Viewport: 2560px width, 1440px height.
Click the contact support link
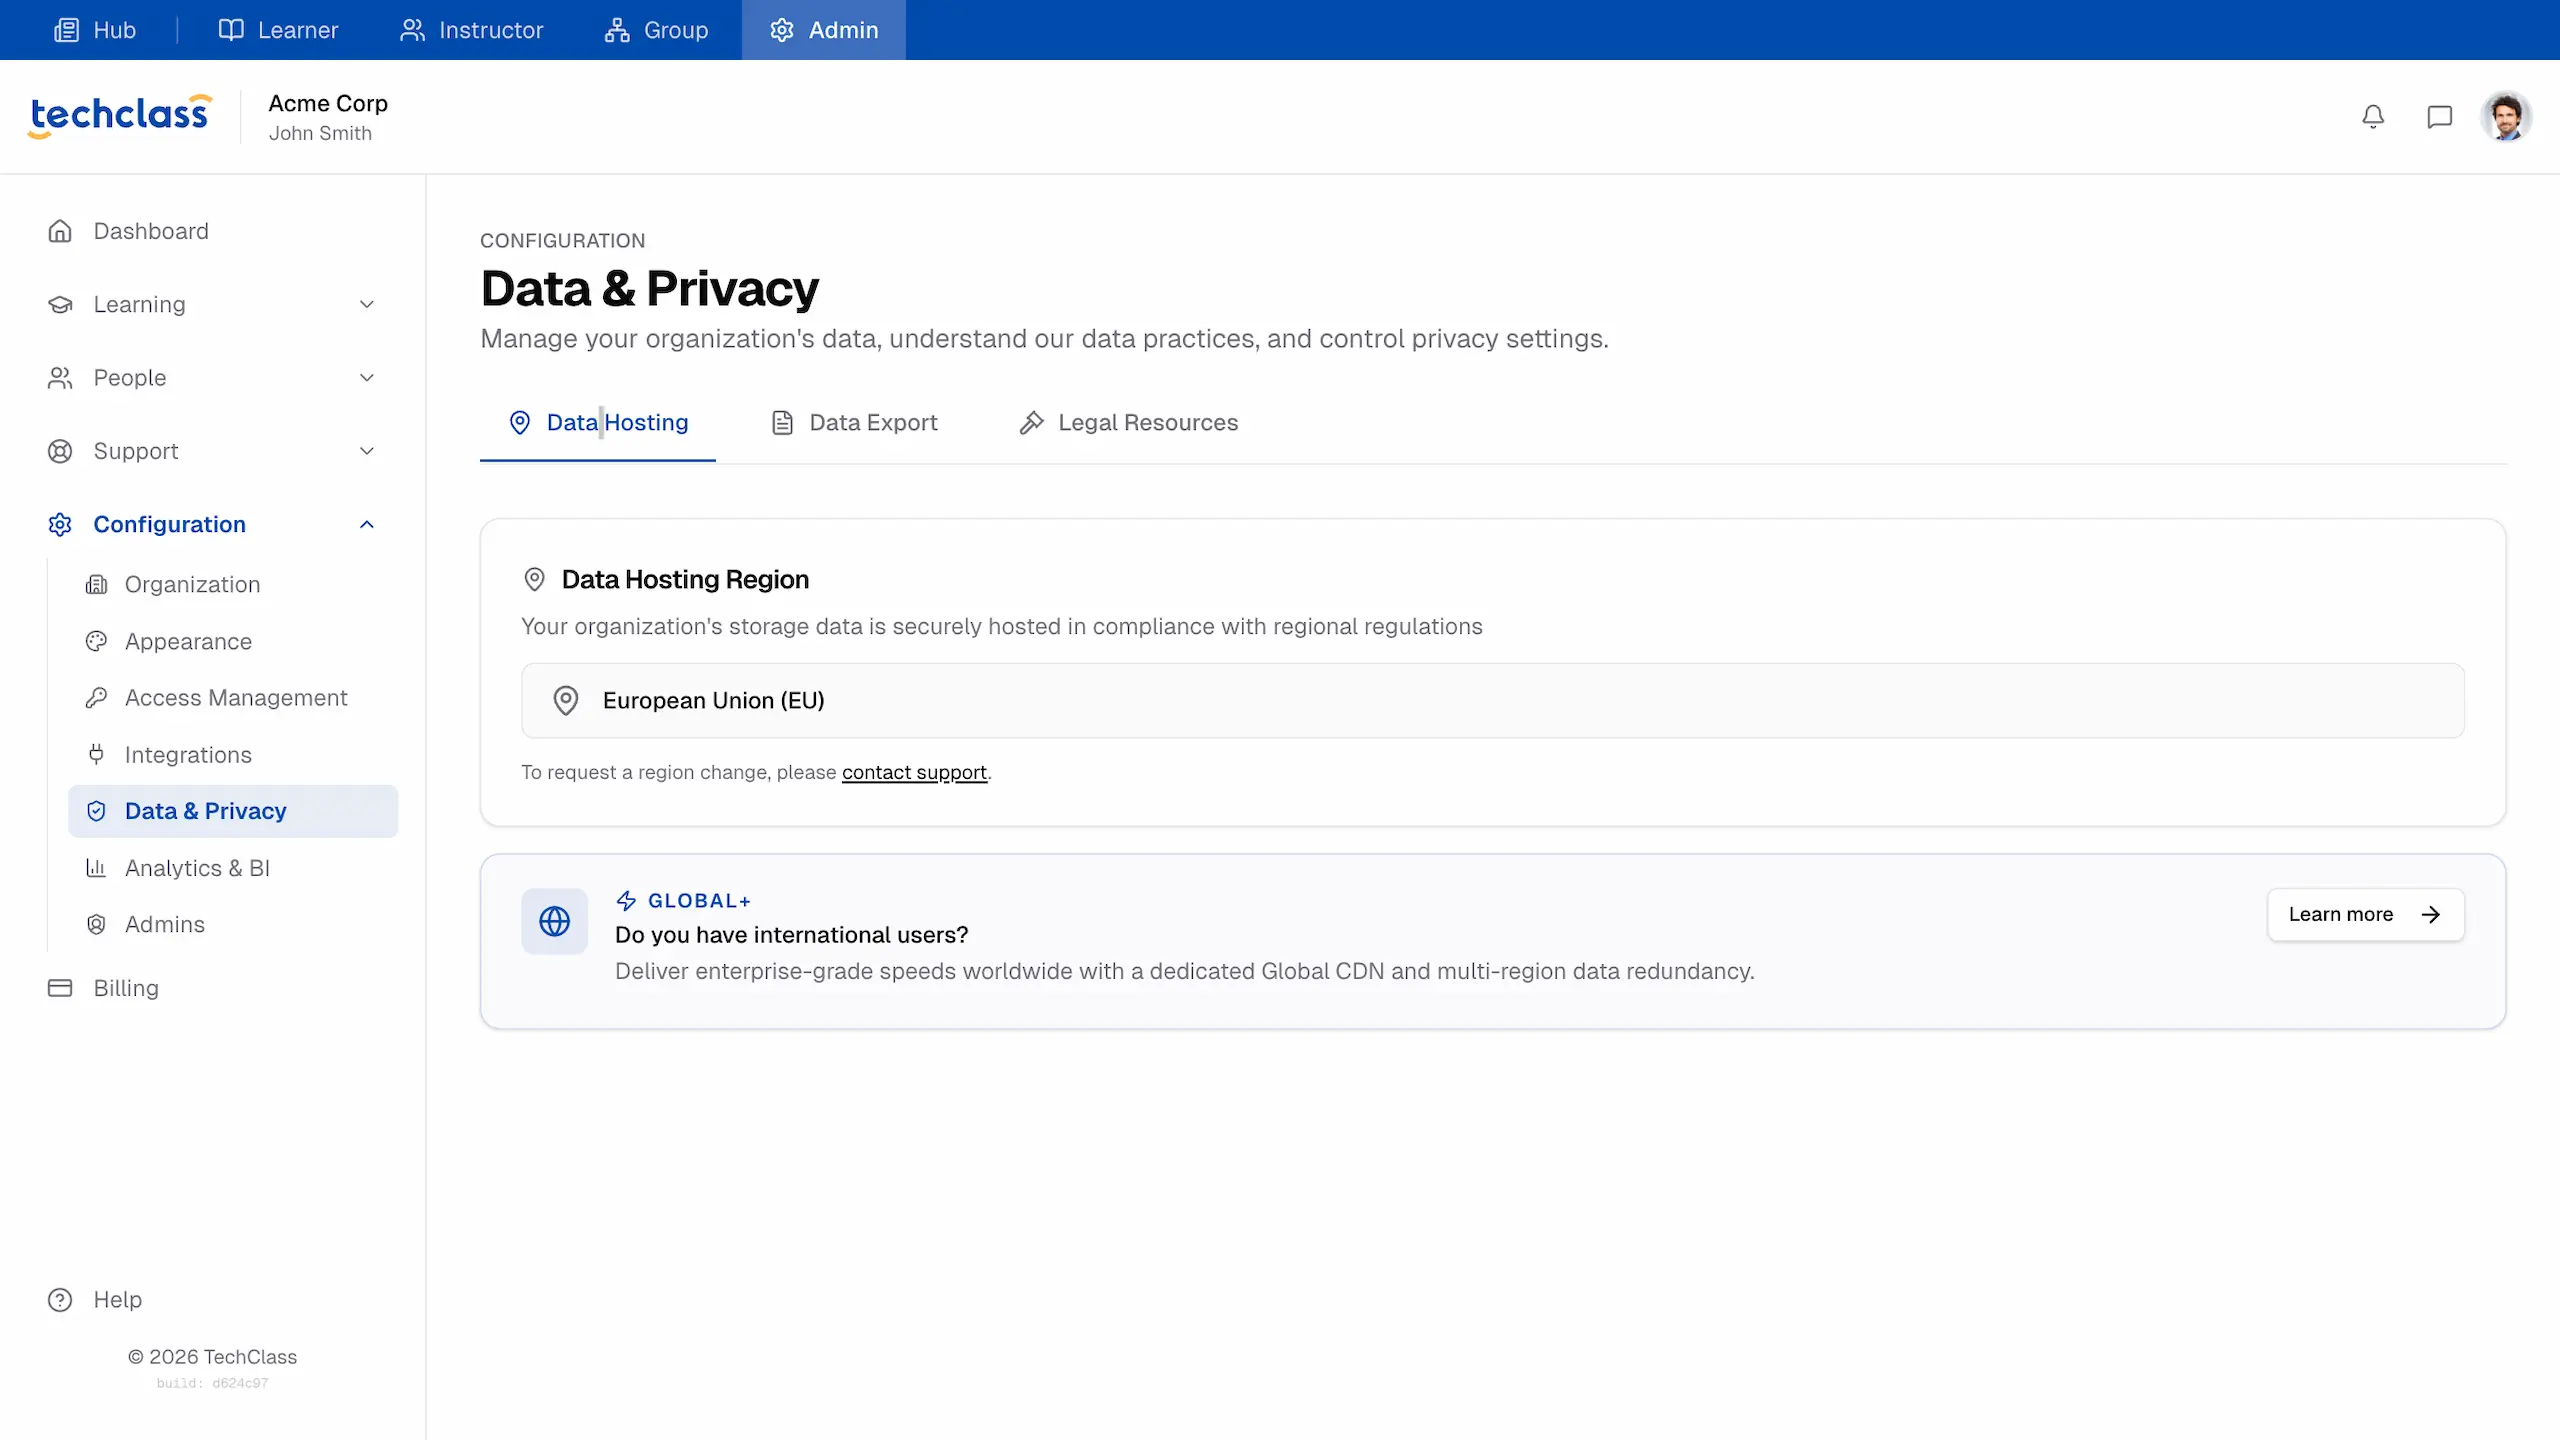click(x=914, y=772)
